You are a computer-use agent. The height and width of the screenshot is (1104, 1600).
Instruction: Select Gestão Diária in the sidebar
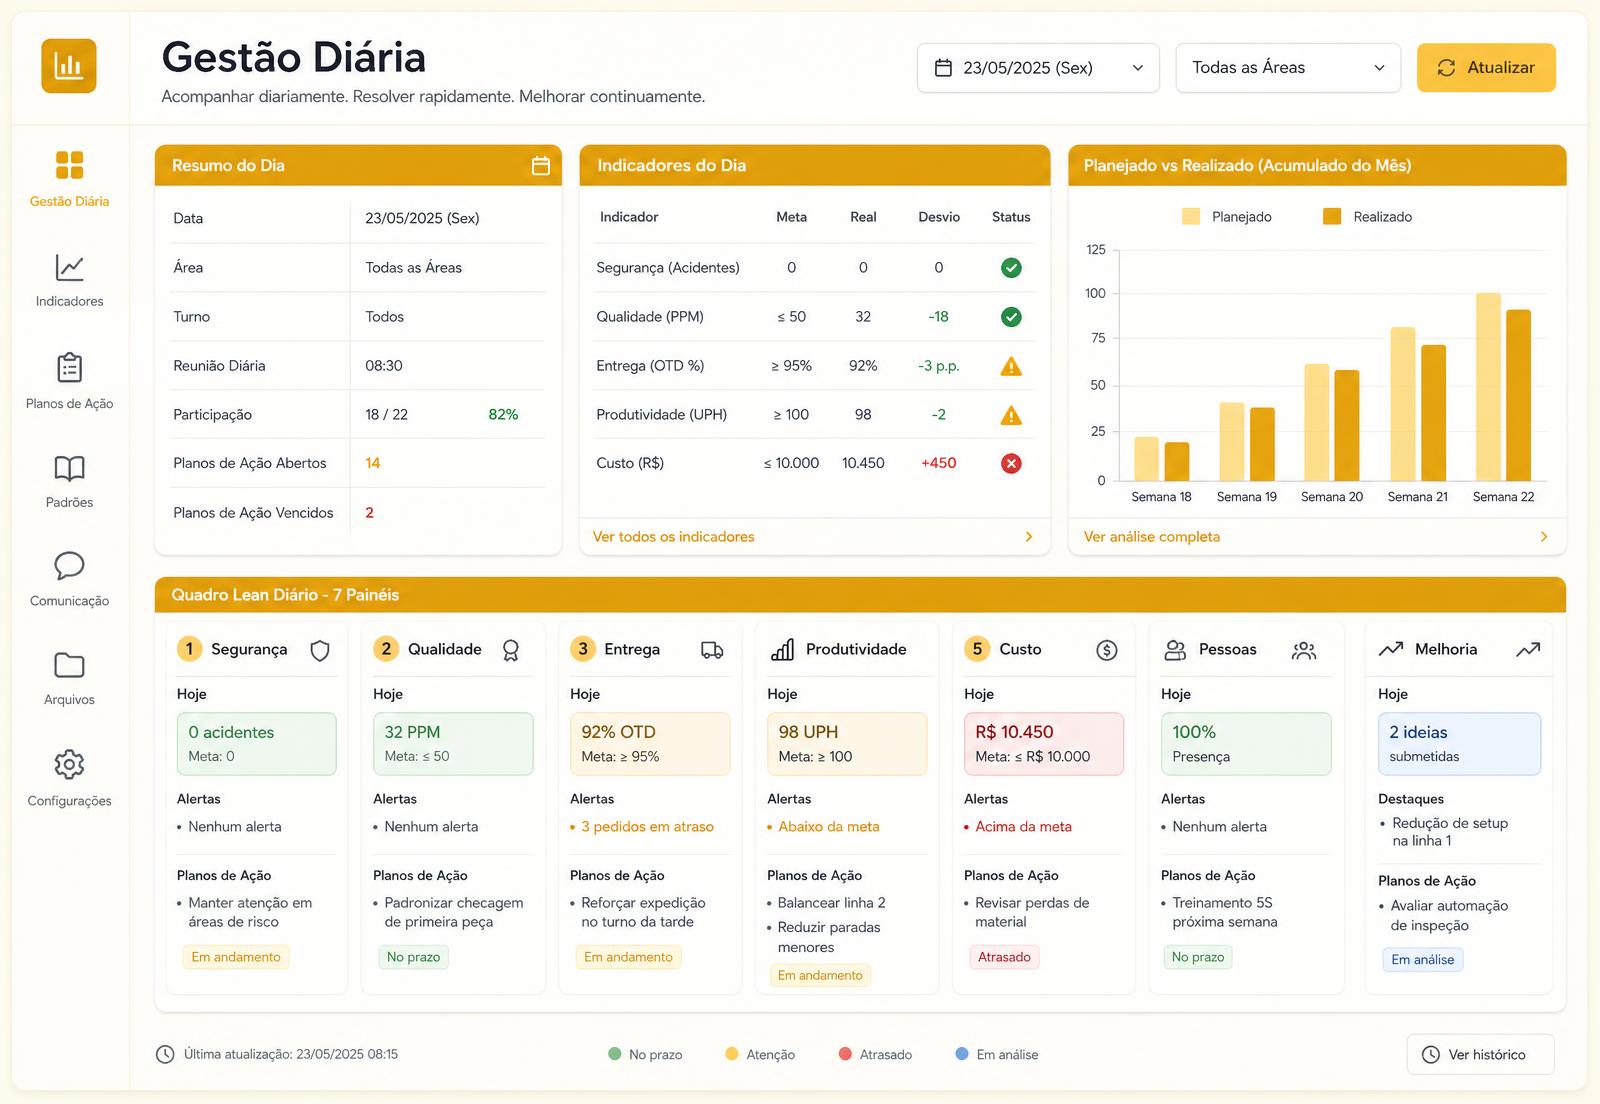pyautogui.click(x=69, y=178)
